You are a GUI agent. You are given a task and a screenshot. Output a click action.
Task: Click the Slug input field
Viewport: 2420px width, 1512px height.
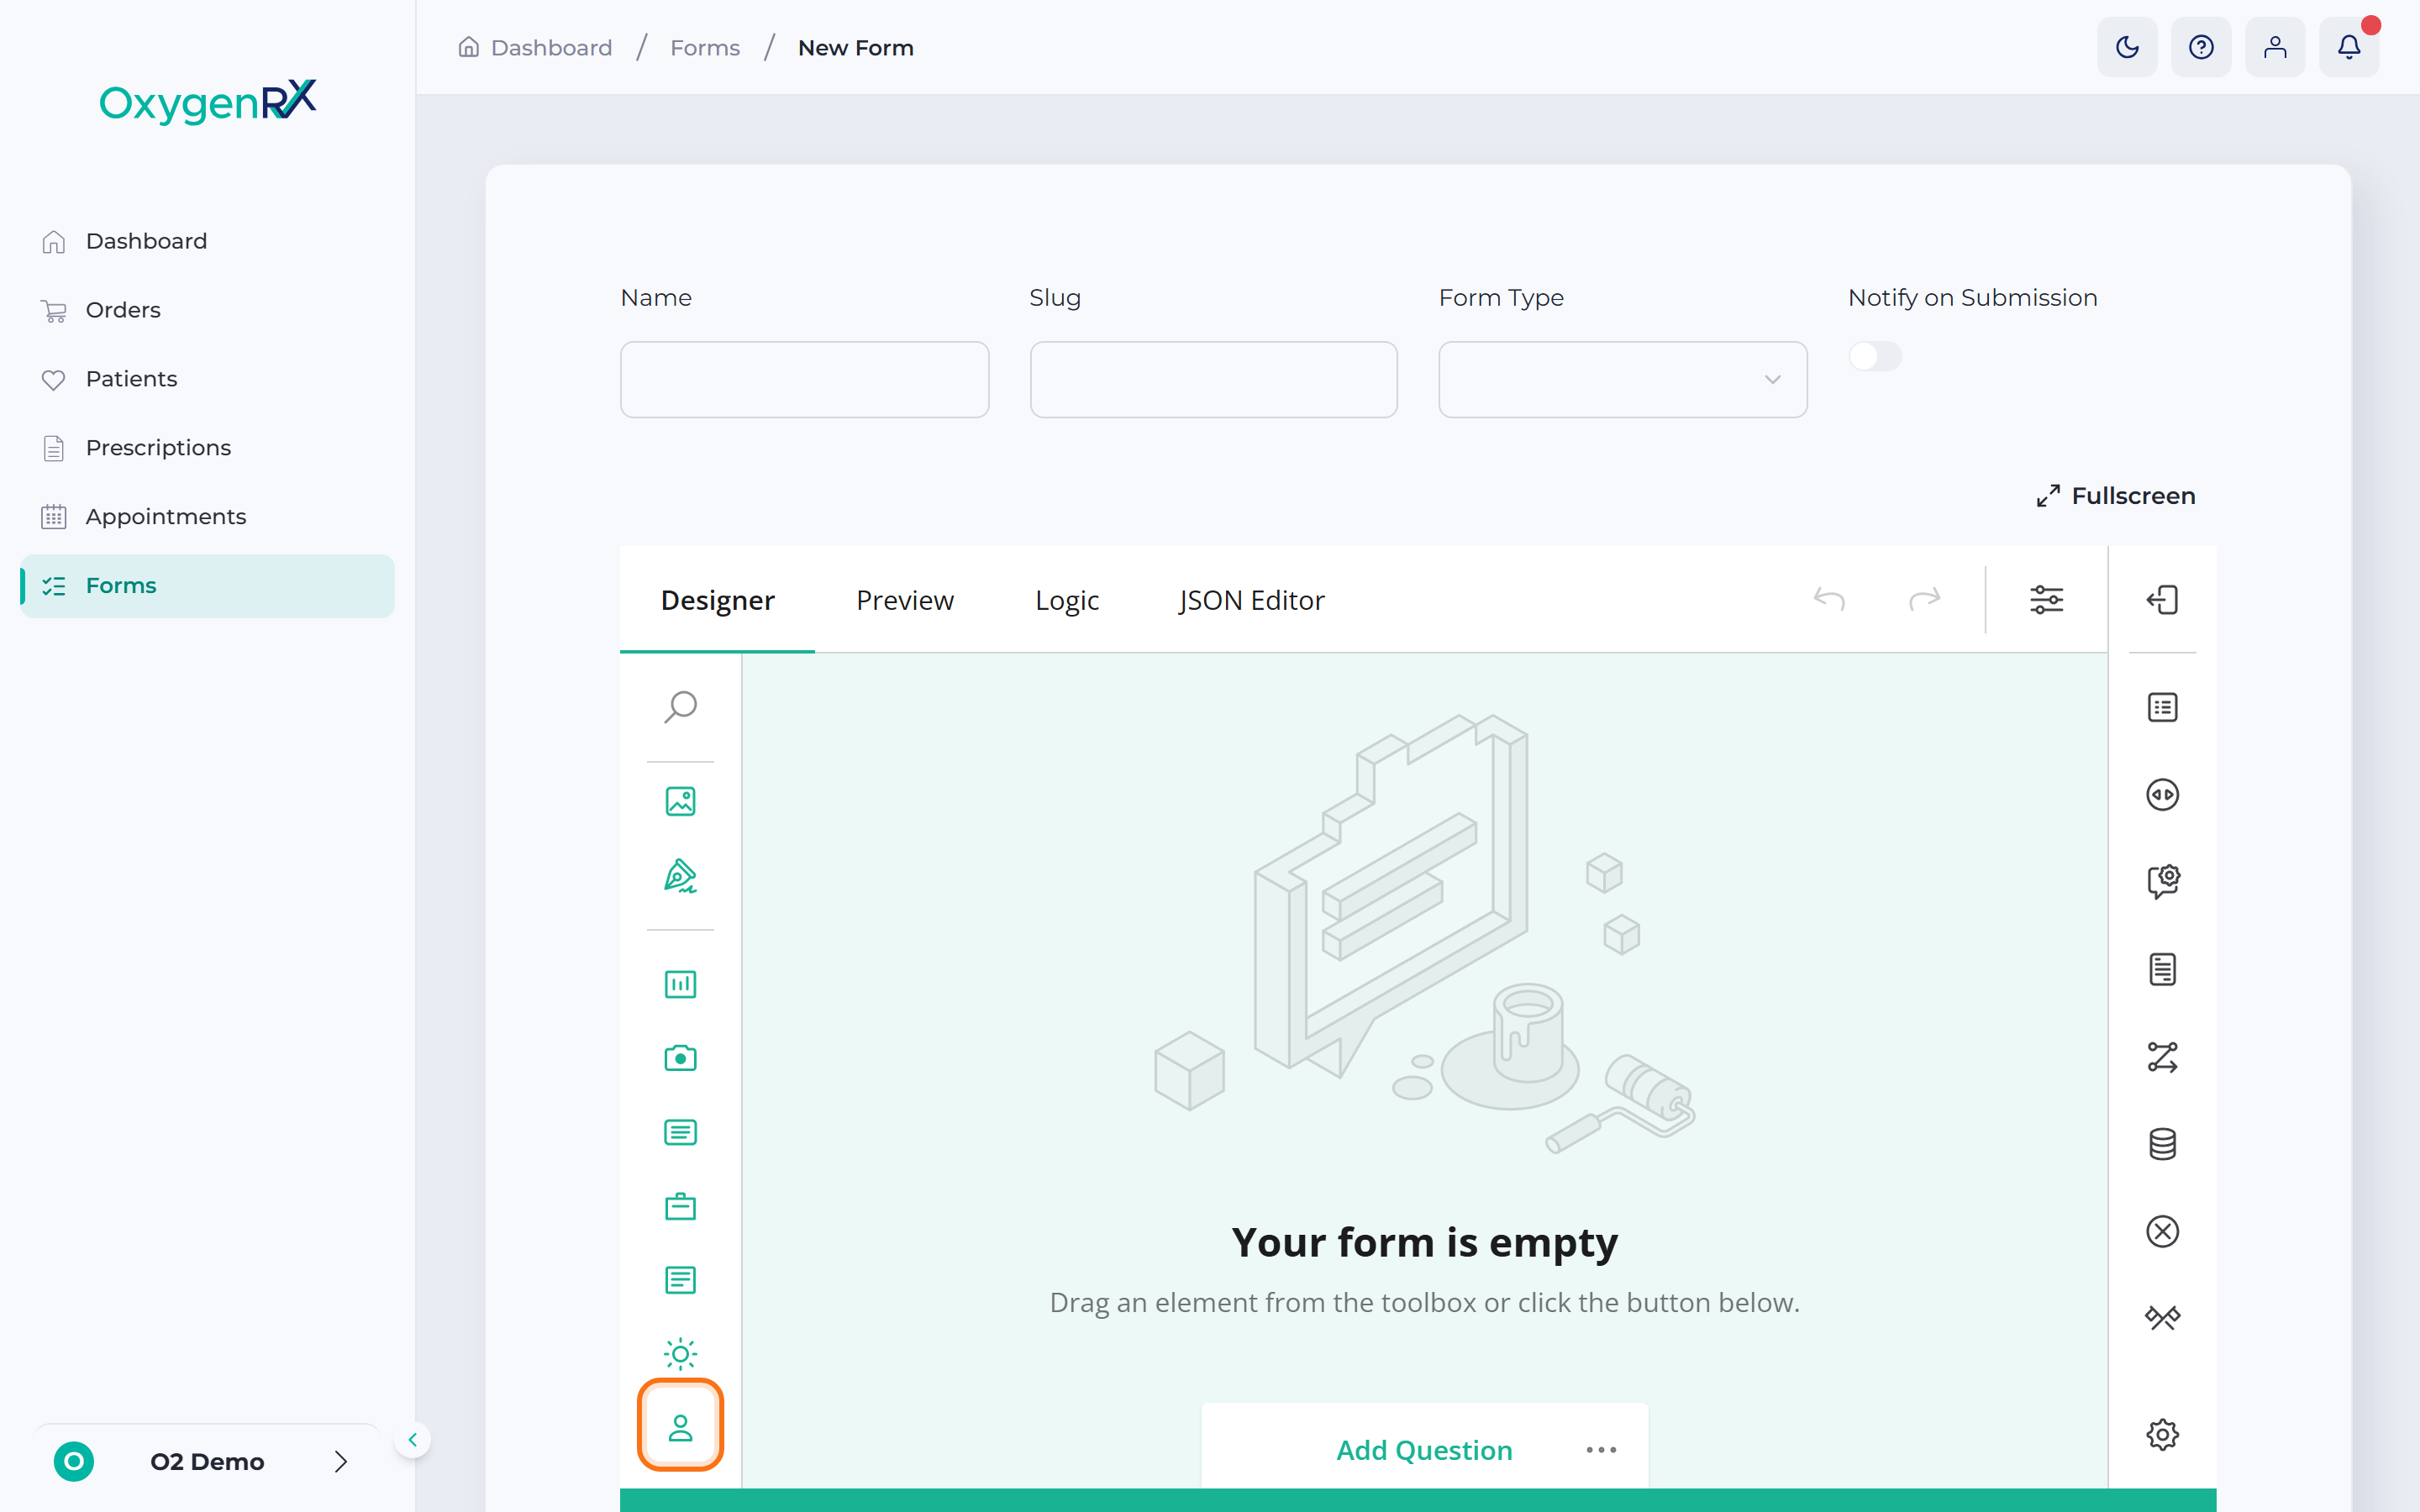click(1213, 379)
